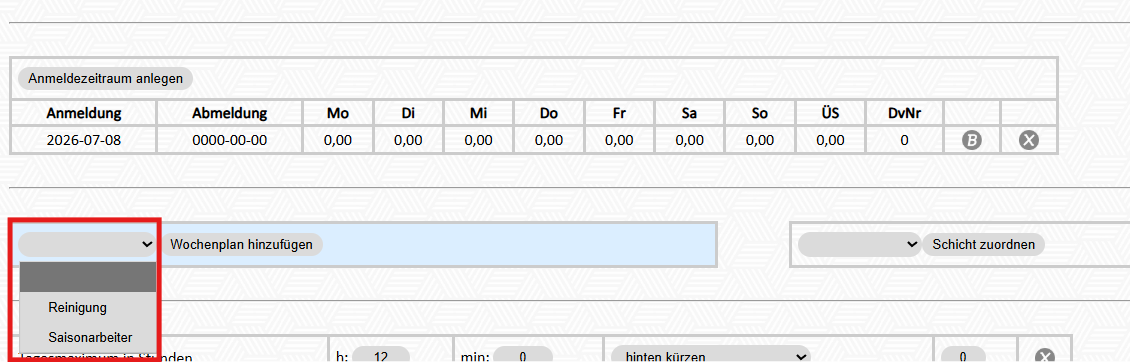Collapse the Wochenplan dropdown arrow
Image resolution: width=1130 pixels, height=362 pixels.
click(147, 244)
